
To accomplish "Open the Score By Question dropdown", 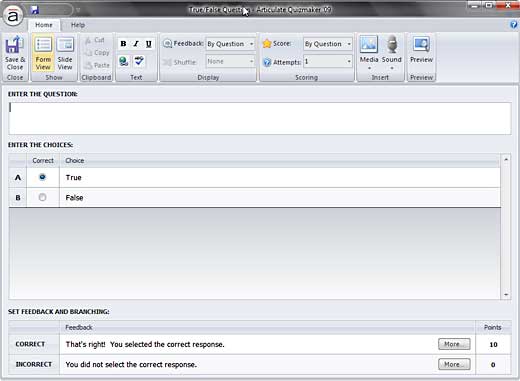I will click(328, 44).
